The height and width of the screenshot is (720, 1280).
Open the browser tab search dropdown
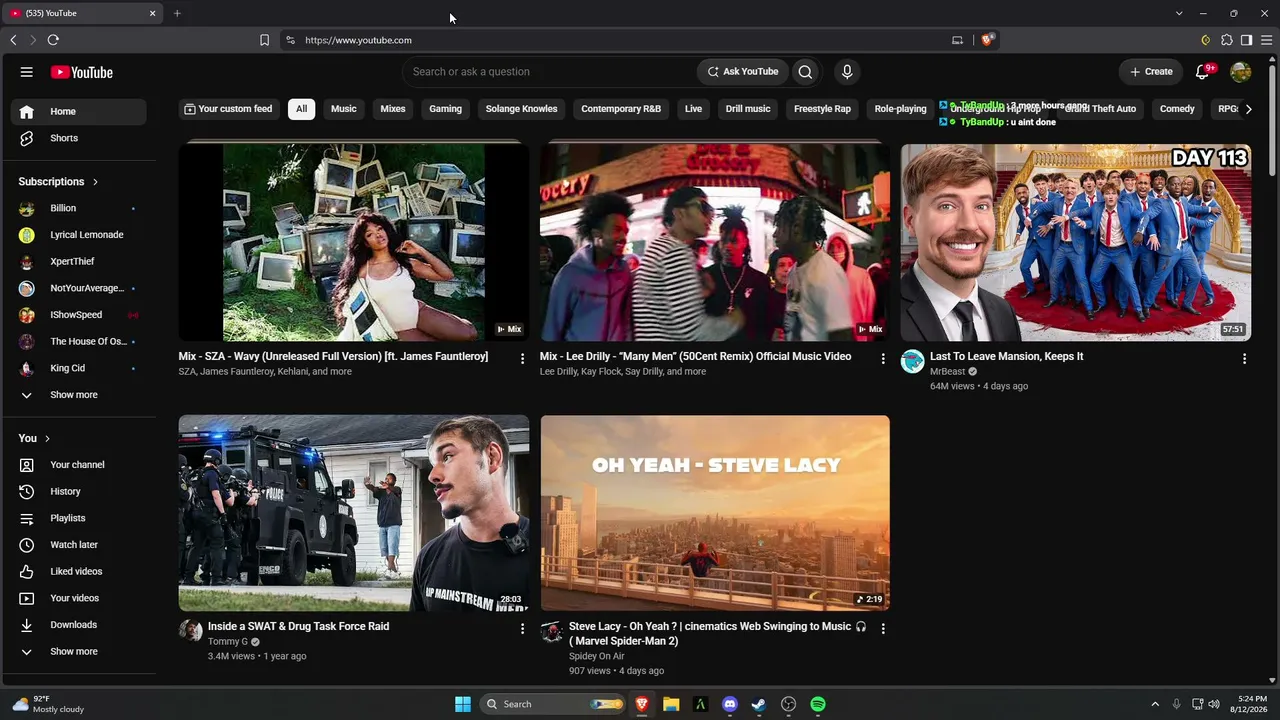(1179, 13)
